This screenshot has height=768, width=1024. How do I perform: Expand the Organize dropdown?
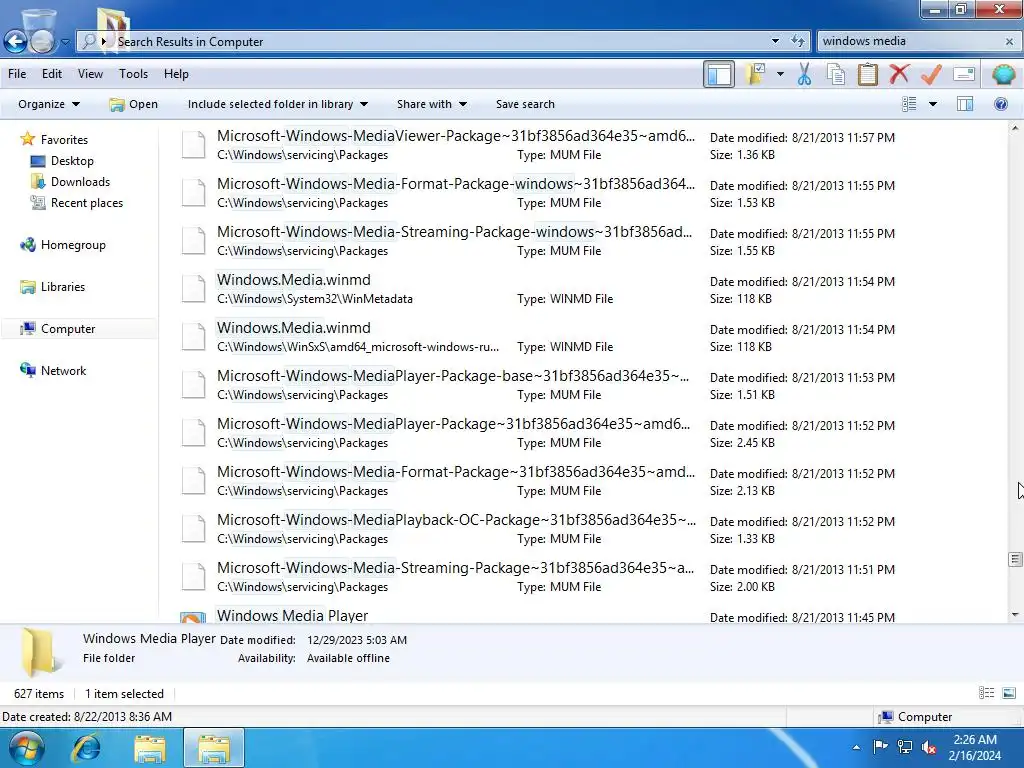coord(49,104)
